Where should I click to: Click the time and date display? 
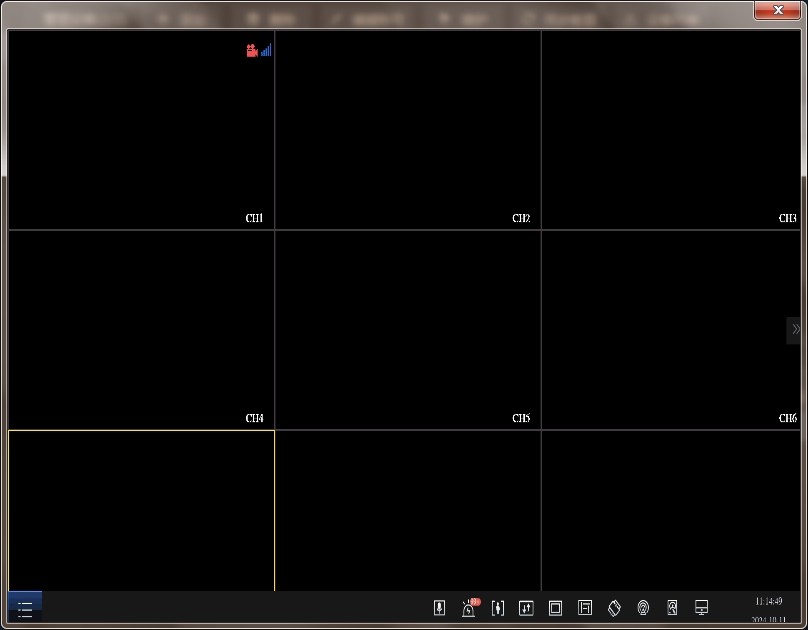tap(769, 609)
